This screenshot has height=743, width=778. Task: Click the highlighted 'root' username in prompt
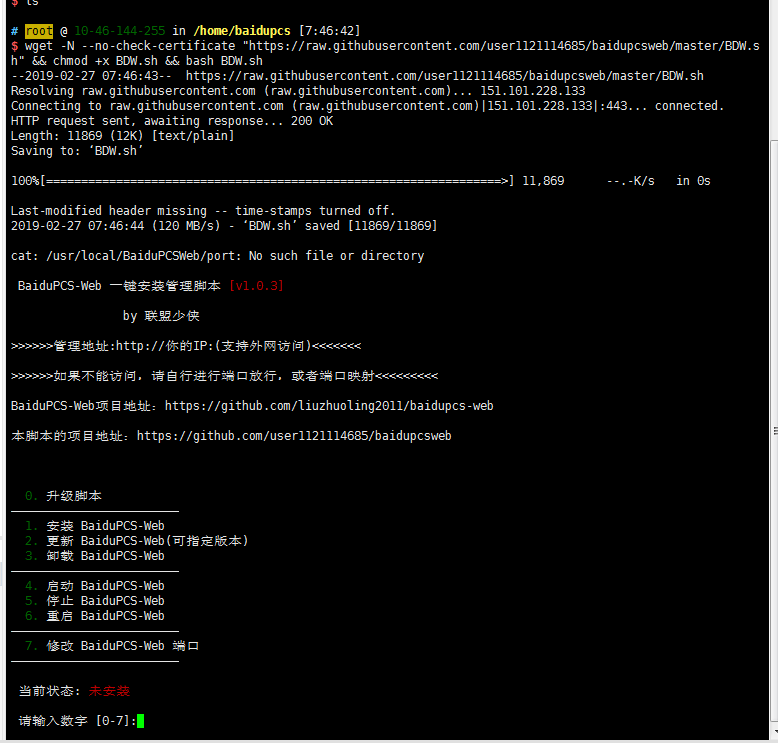(x=39, y=31)
